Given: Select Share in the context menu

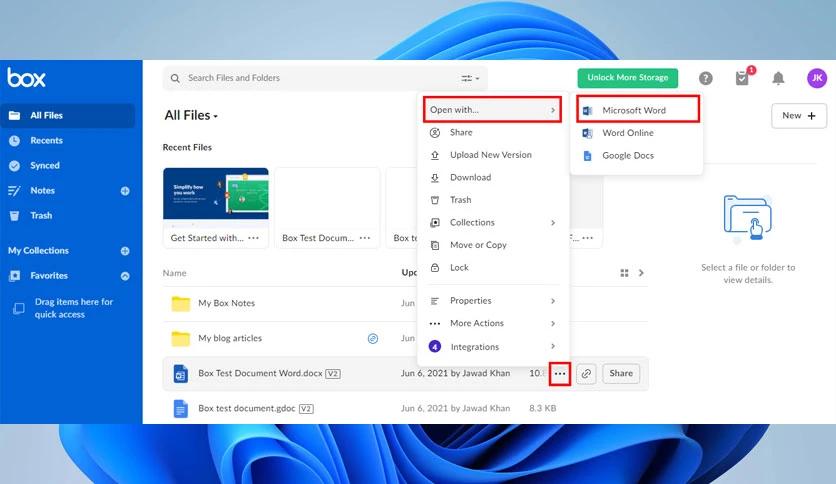Looking at the screenshot, I should (492, 132).
